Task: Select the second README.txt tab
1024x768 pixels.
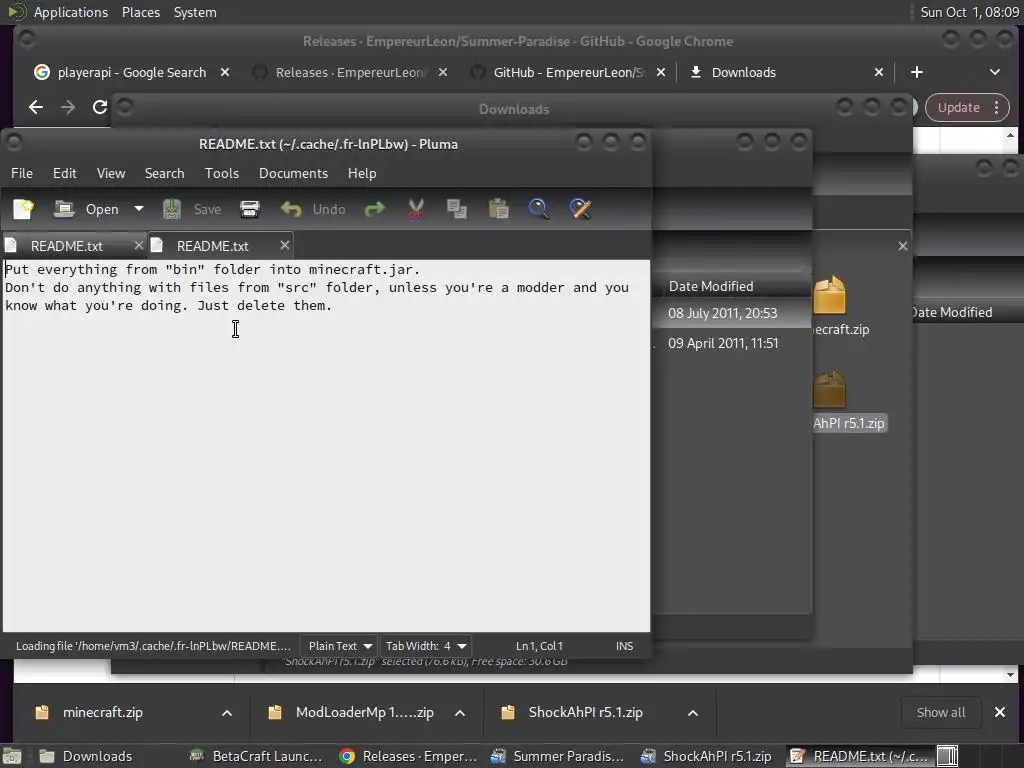Action: click(212, 246)
